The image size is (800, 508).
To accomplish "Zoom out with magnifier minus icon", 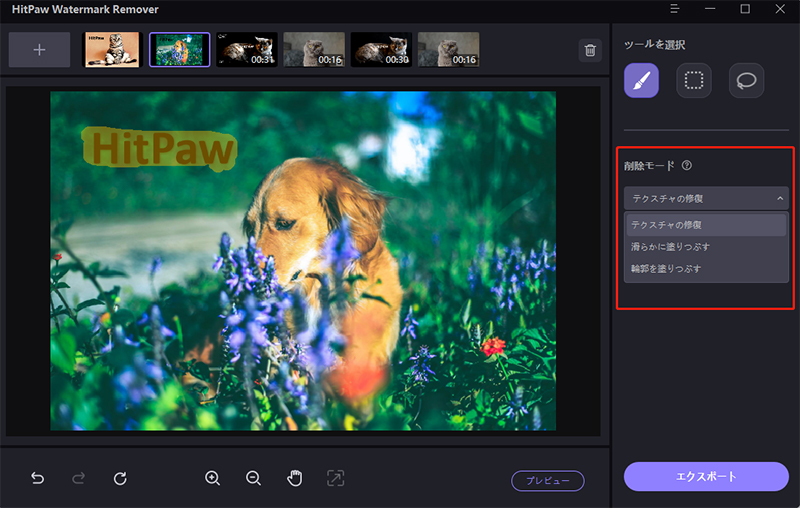I will [x=253, y=478].
